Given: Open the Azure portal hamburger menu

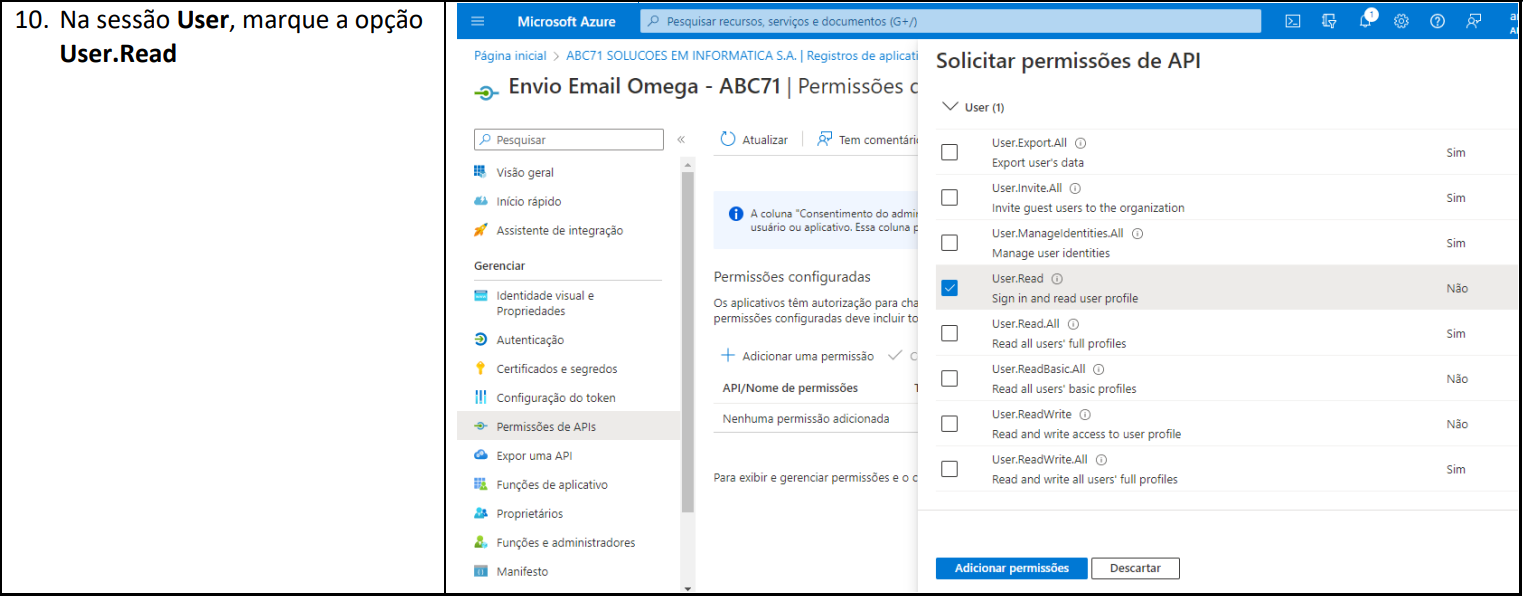Looking at the screenshot, I should click(x=477, y=21).
